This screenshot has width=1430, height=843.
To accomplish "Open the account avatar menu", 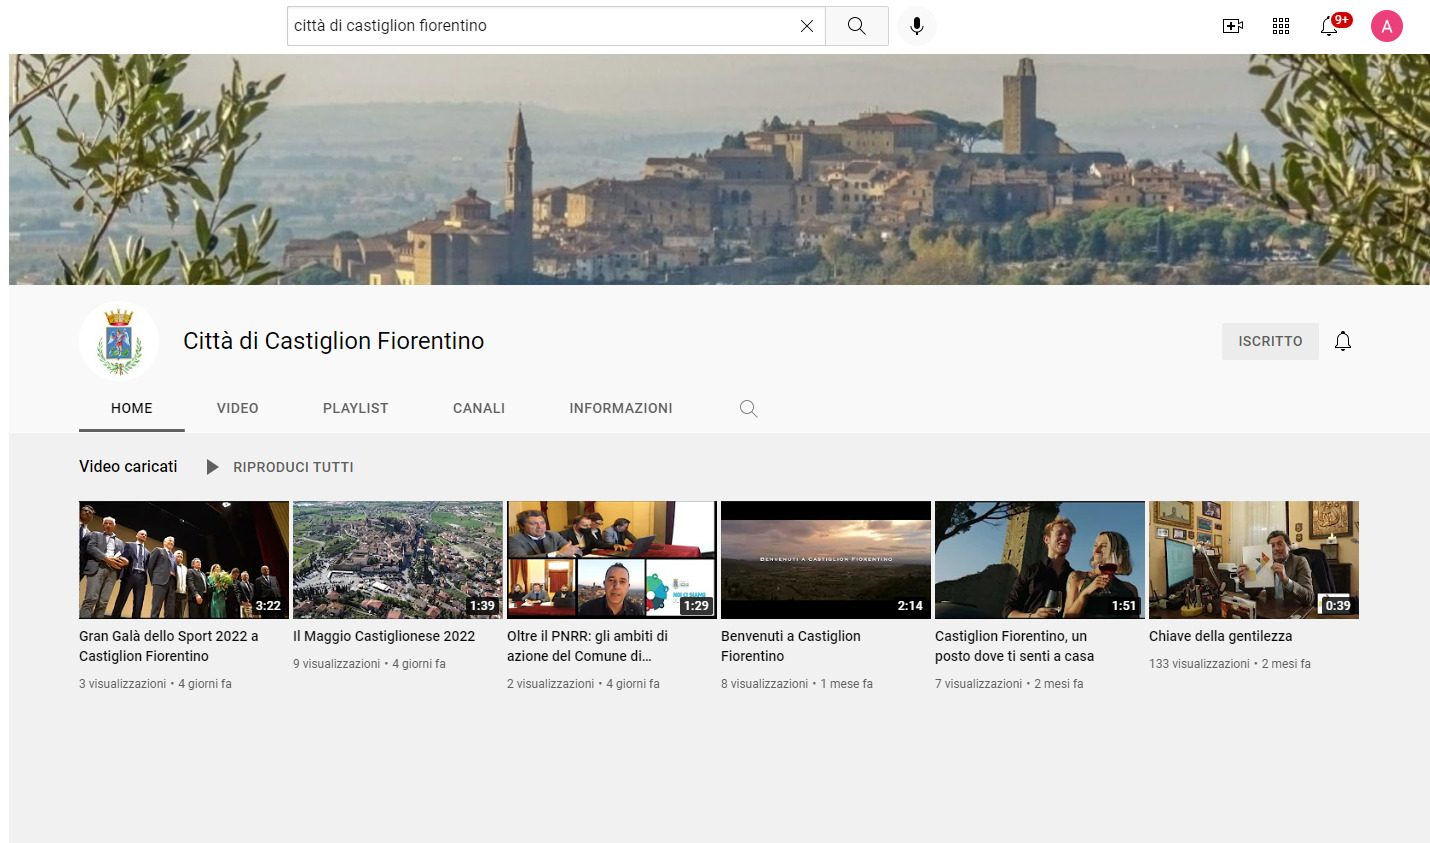I will tap(1387, 26).
